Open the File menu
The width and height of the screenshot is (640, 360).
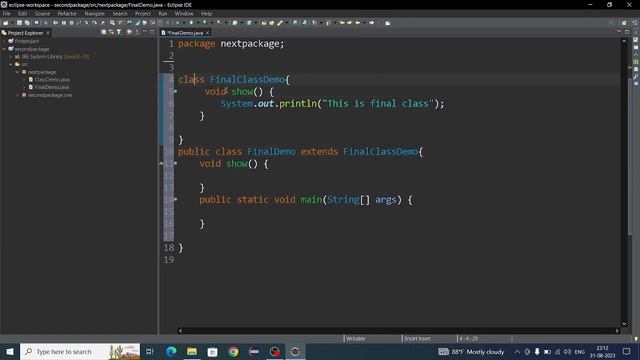7,13
